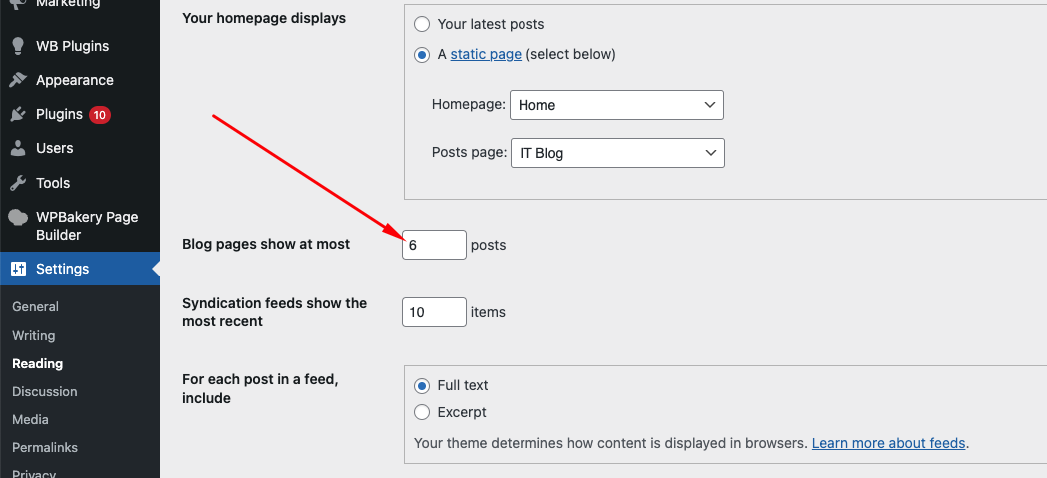Click the Settings sliders icon

point(18,269)
